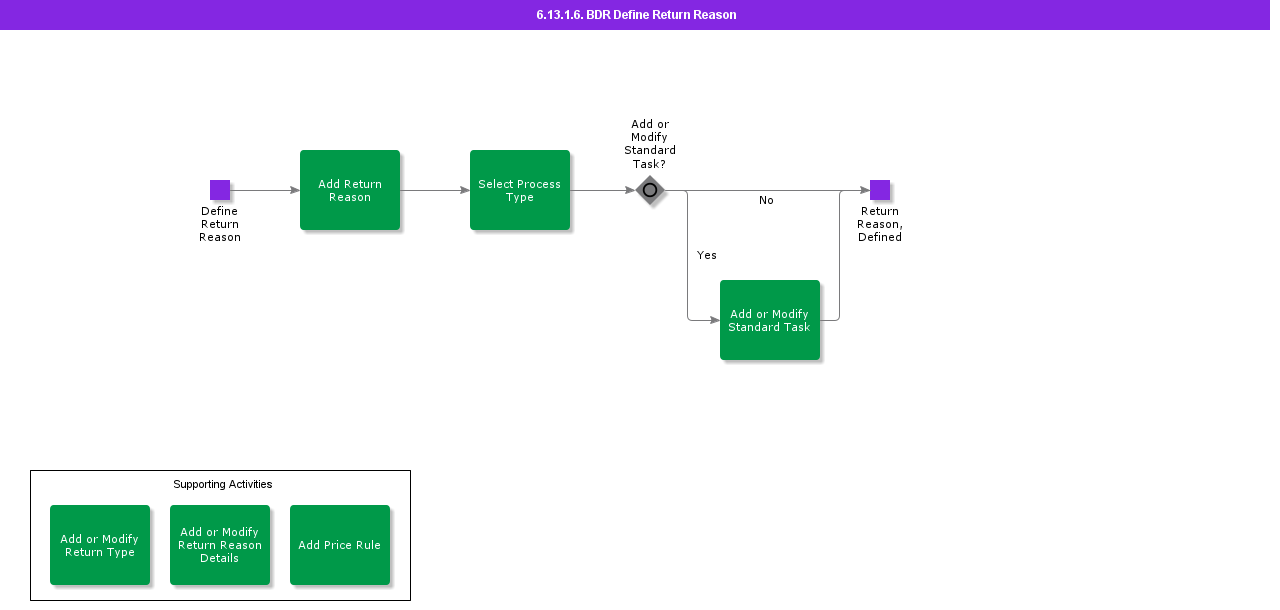Open the Add or Modify Return Reason Details box
This screenshot has height=610, width=1280.
(220, 545)
